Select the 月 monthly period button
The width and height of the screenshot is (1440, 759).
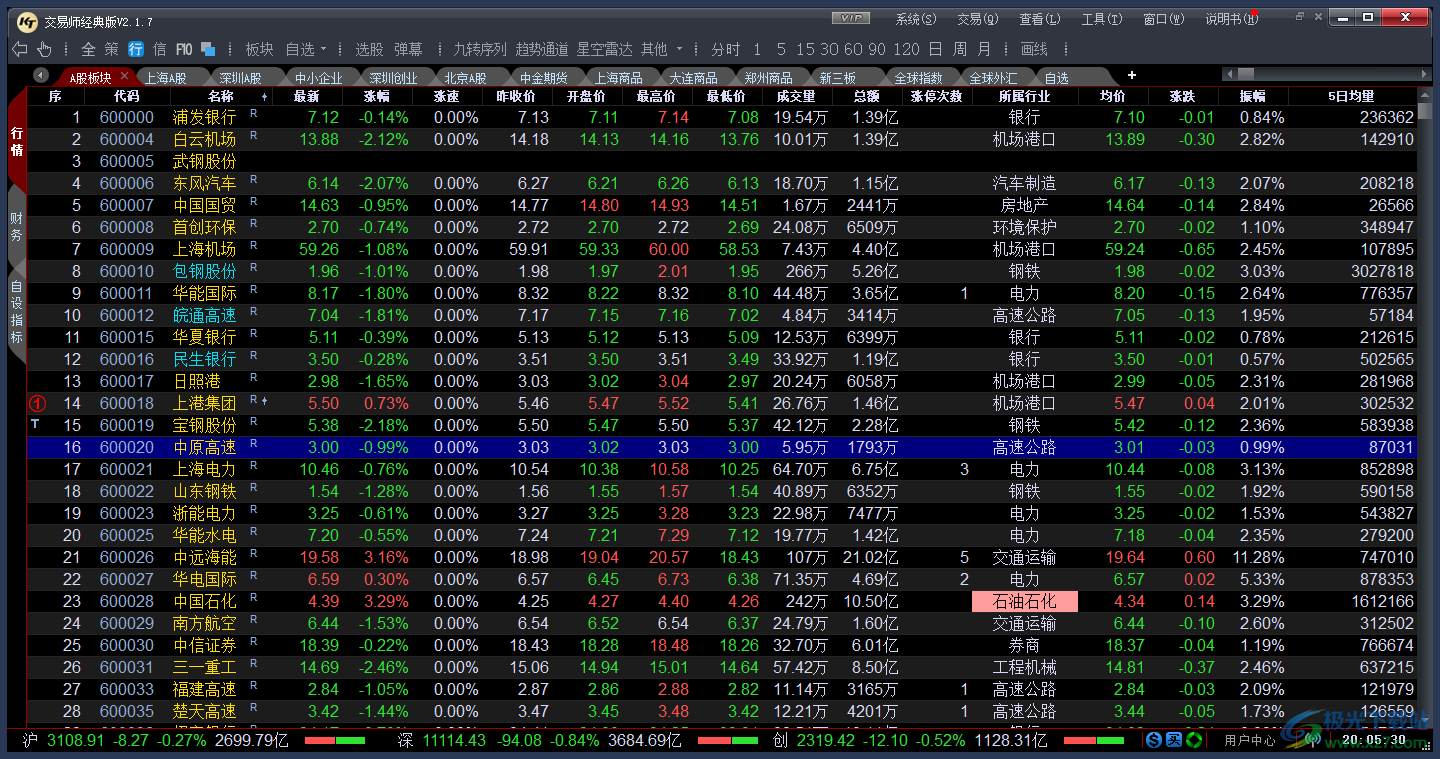point(985,49)
